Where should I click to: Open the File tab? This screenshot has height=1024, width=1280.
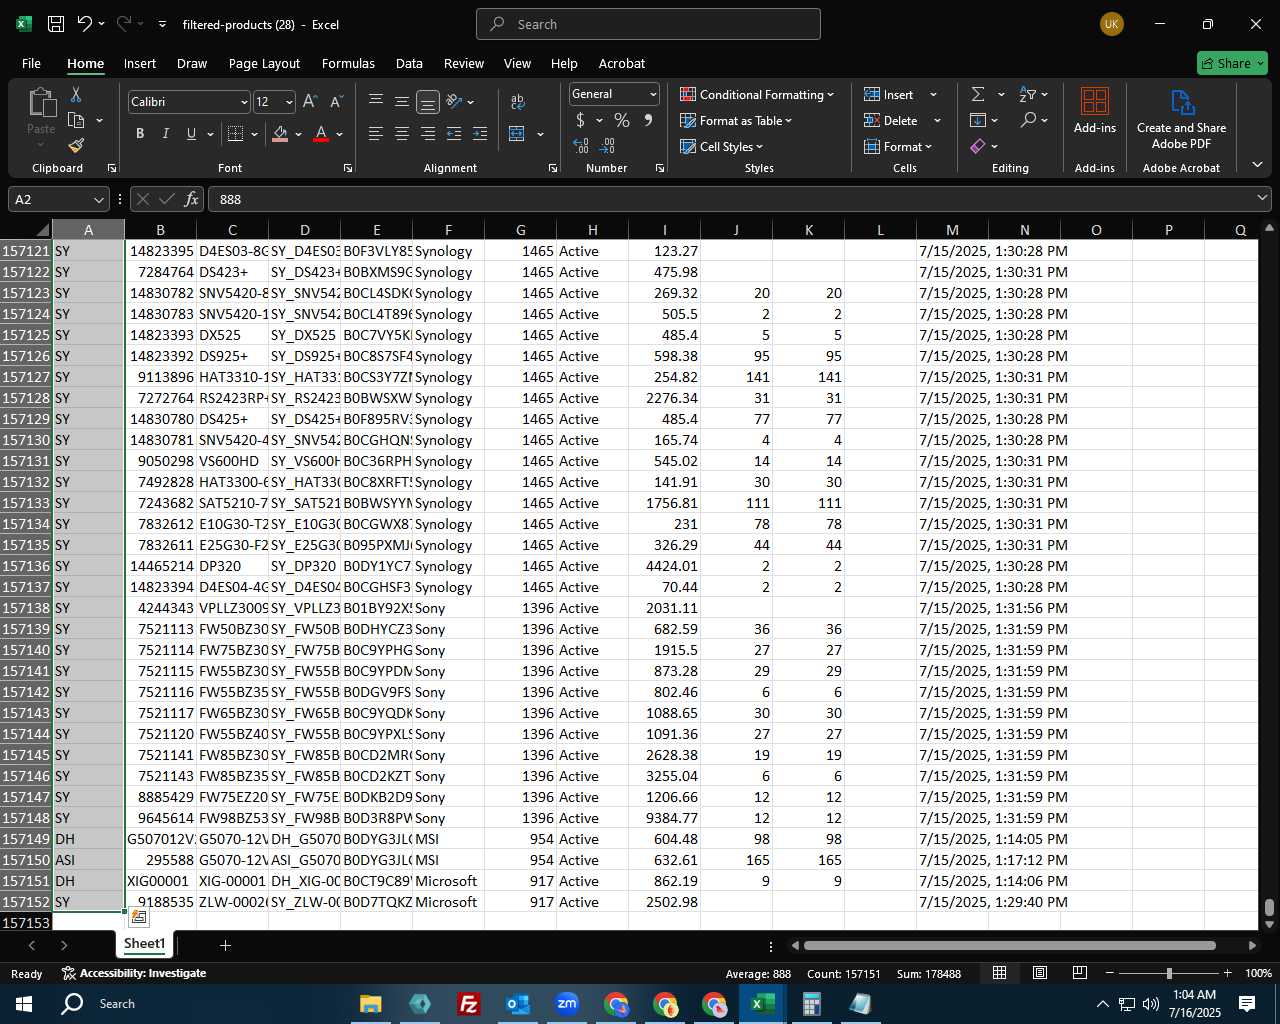31,63
